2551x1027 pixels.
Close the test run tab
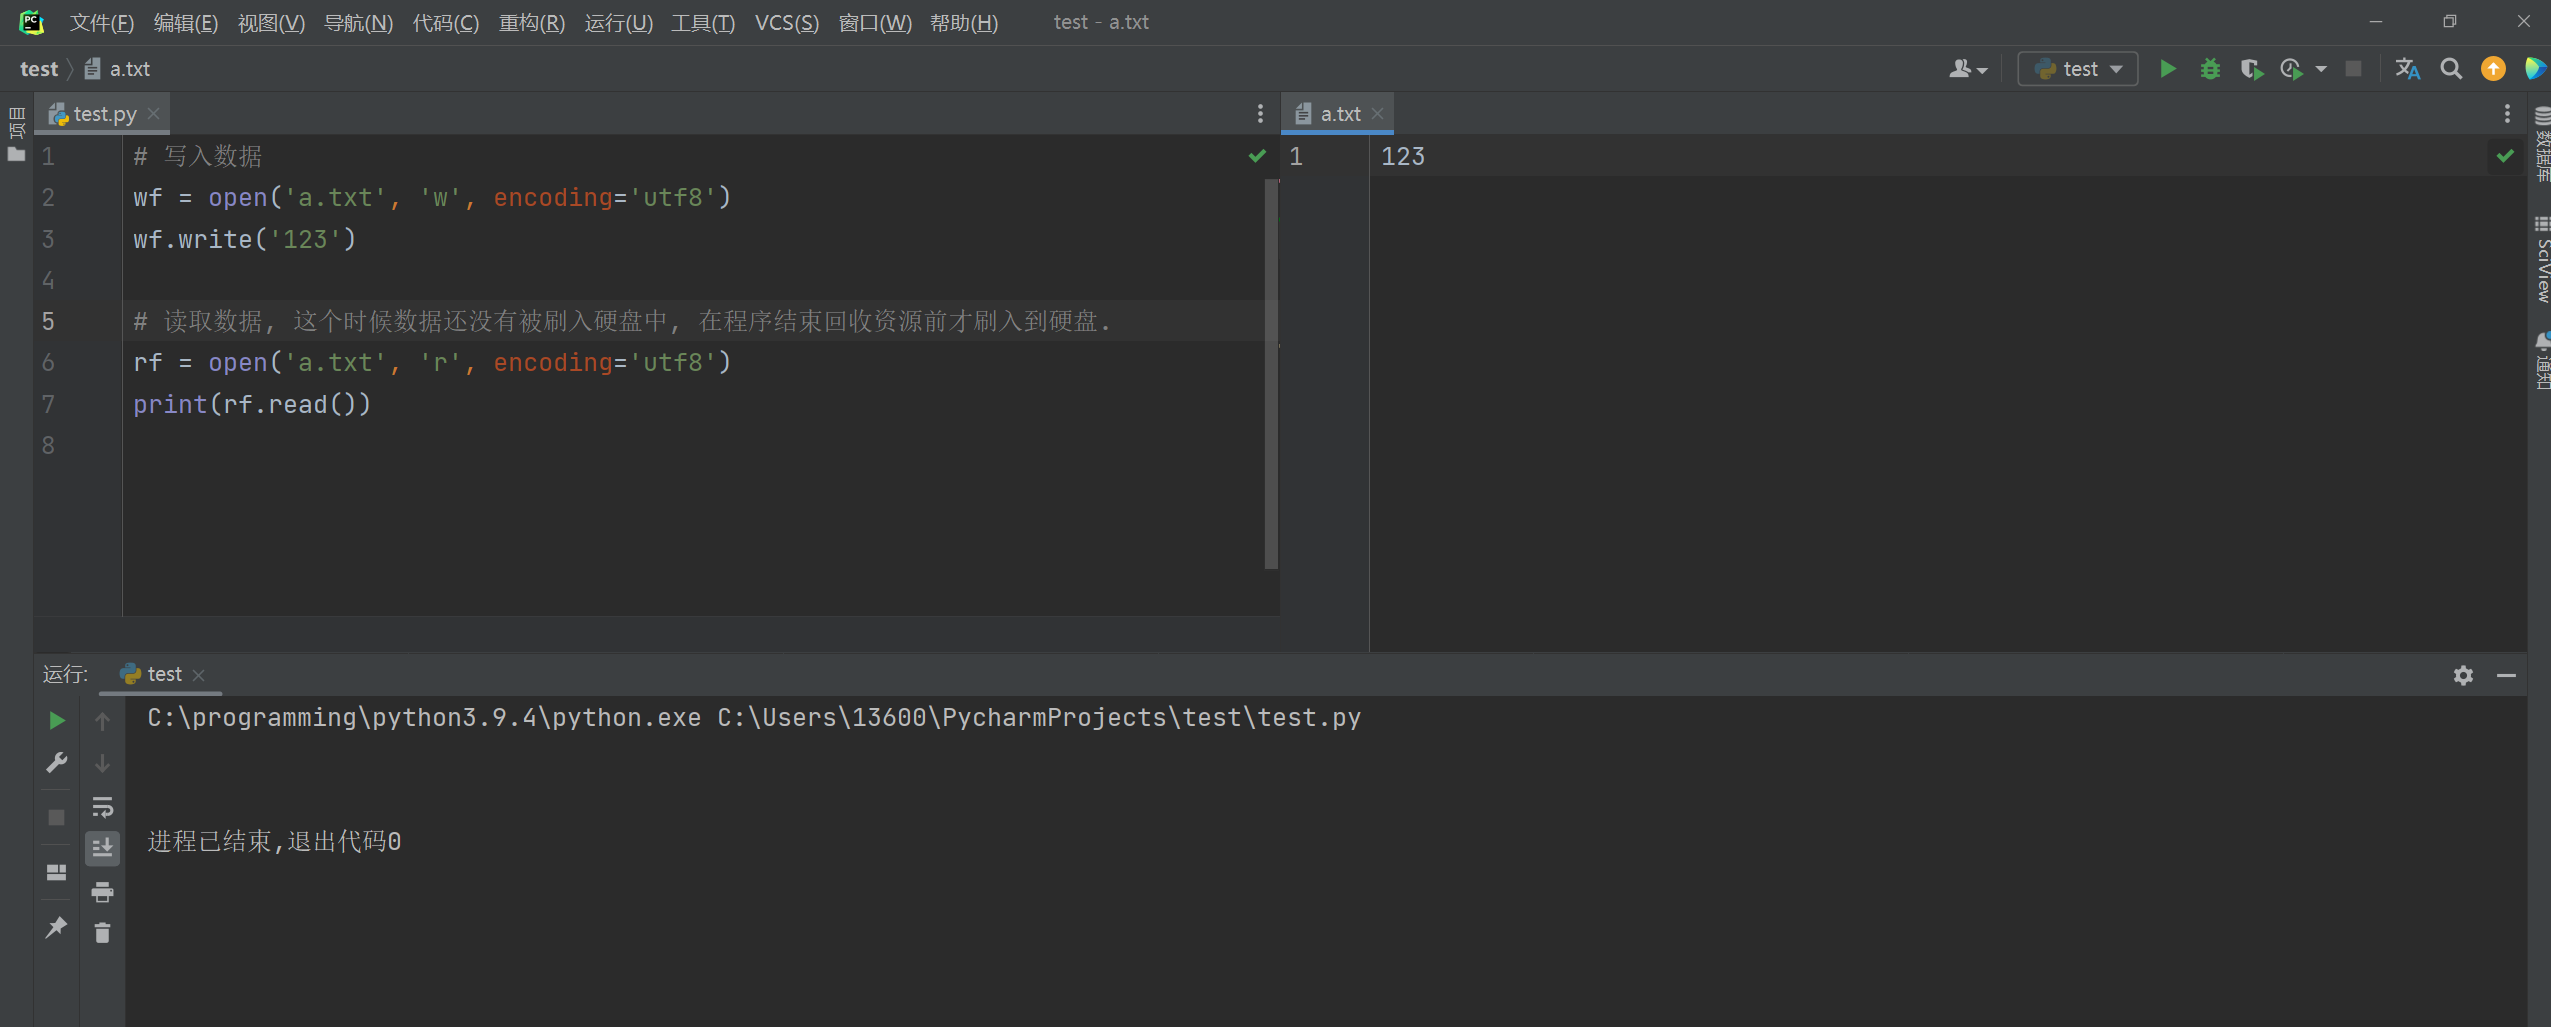tap(199, 675)
